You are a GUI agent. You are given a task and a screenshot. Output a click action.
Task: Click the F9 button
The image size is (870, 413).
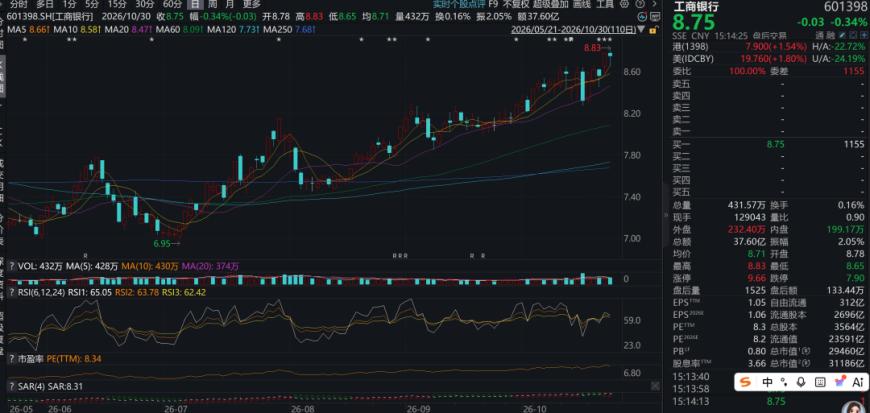[493, 4]
